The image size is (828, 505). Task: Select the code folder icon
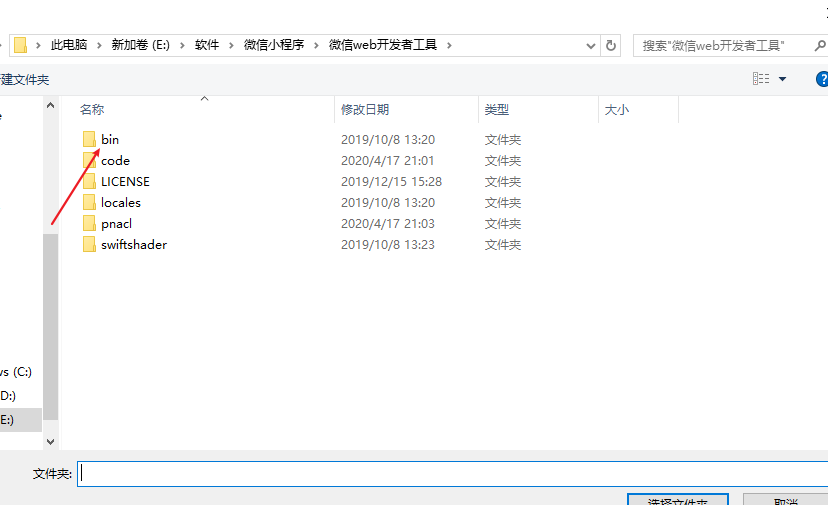pyautogui.click(x=89, y=161)
